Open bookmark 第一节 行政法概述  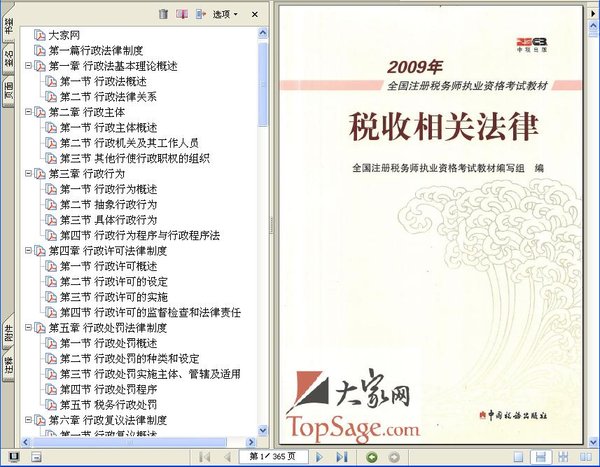(x=103, y=81)
